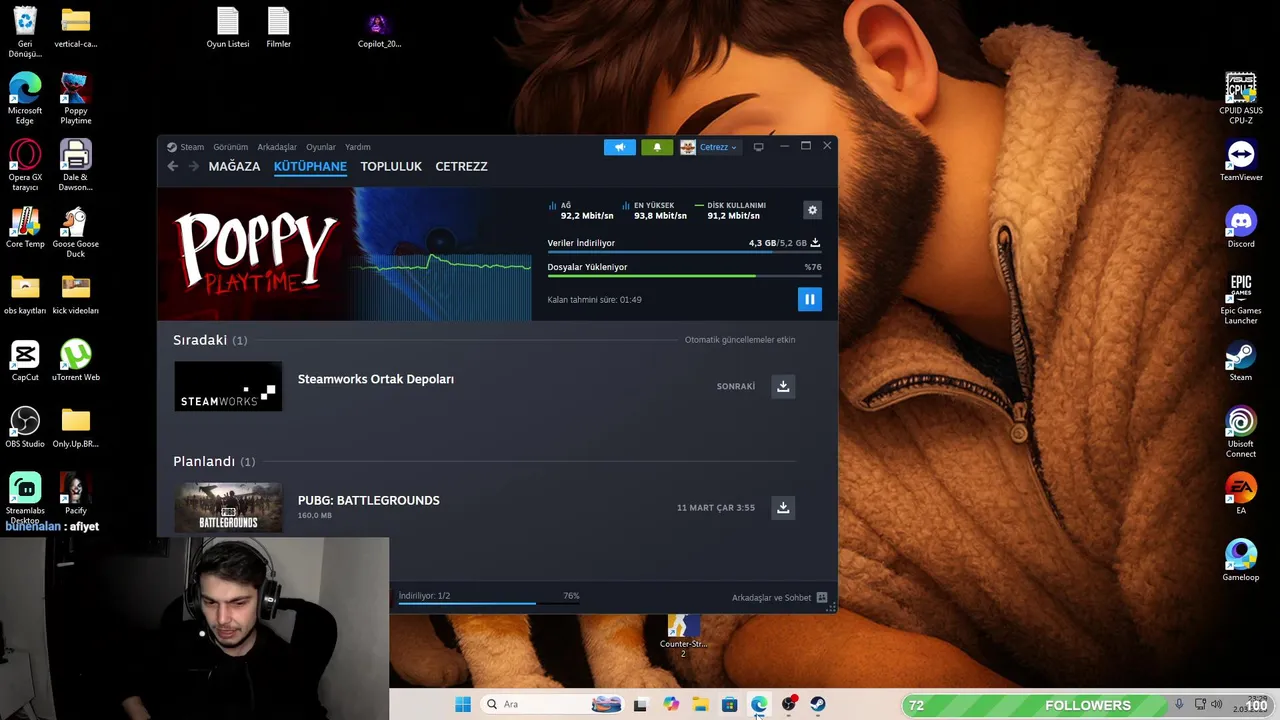Open Arkadaşlar ve Sohbet
1280x720 pixels.
(779, 597)
